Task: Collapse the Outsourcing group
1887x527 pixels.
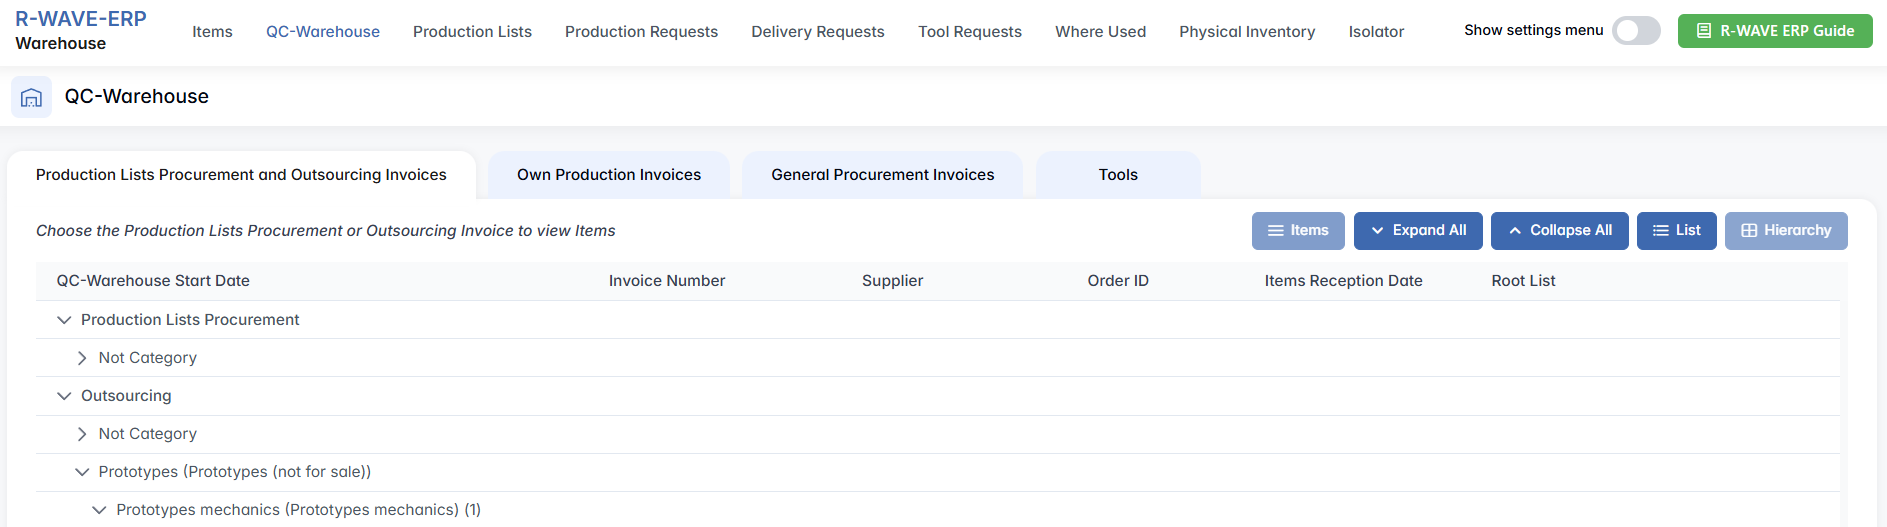Action: [64, 396]
